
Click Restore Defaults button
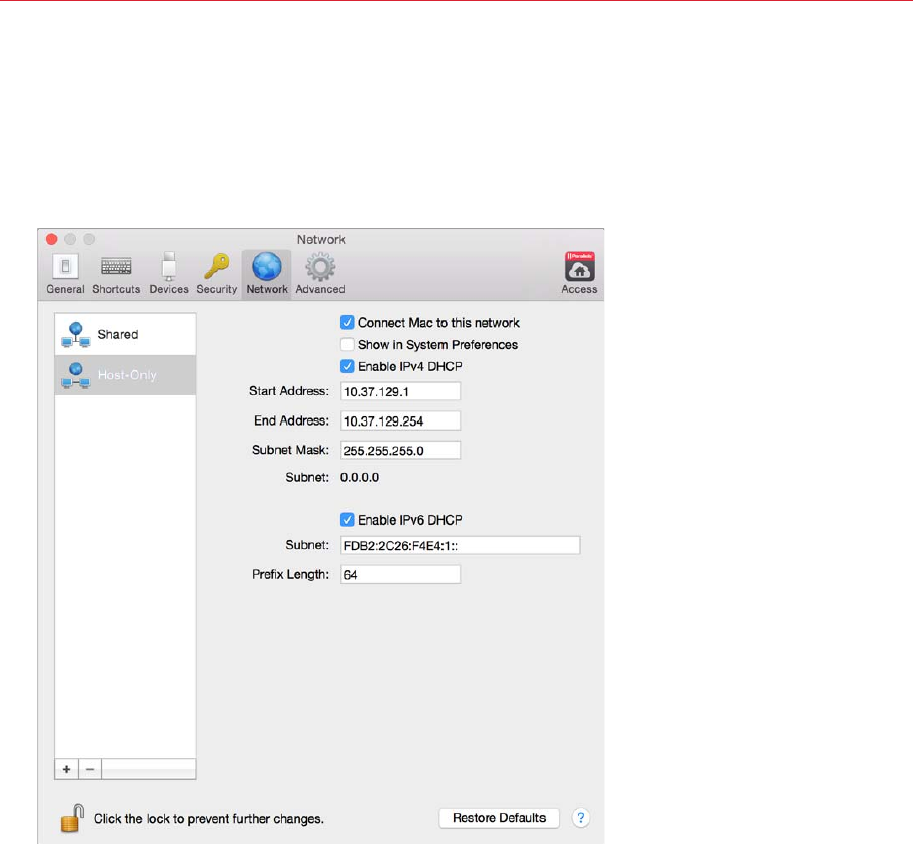point(499,818)
